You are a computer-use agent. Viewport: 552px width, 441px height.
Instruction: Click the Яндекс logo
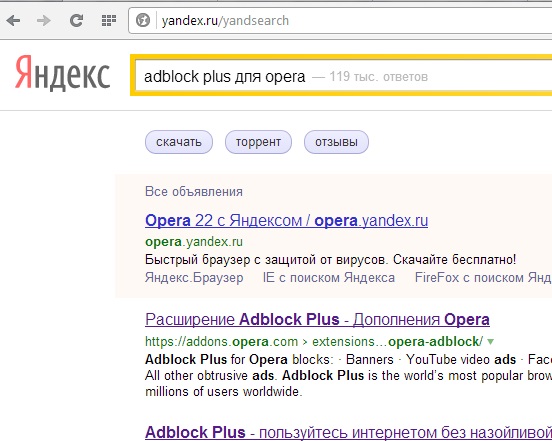pyautogui.click(x=63, y=74)
